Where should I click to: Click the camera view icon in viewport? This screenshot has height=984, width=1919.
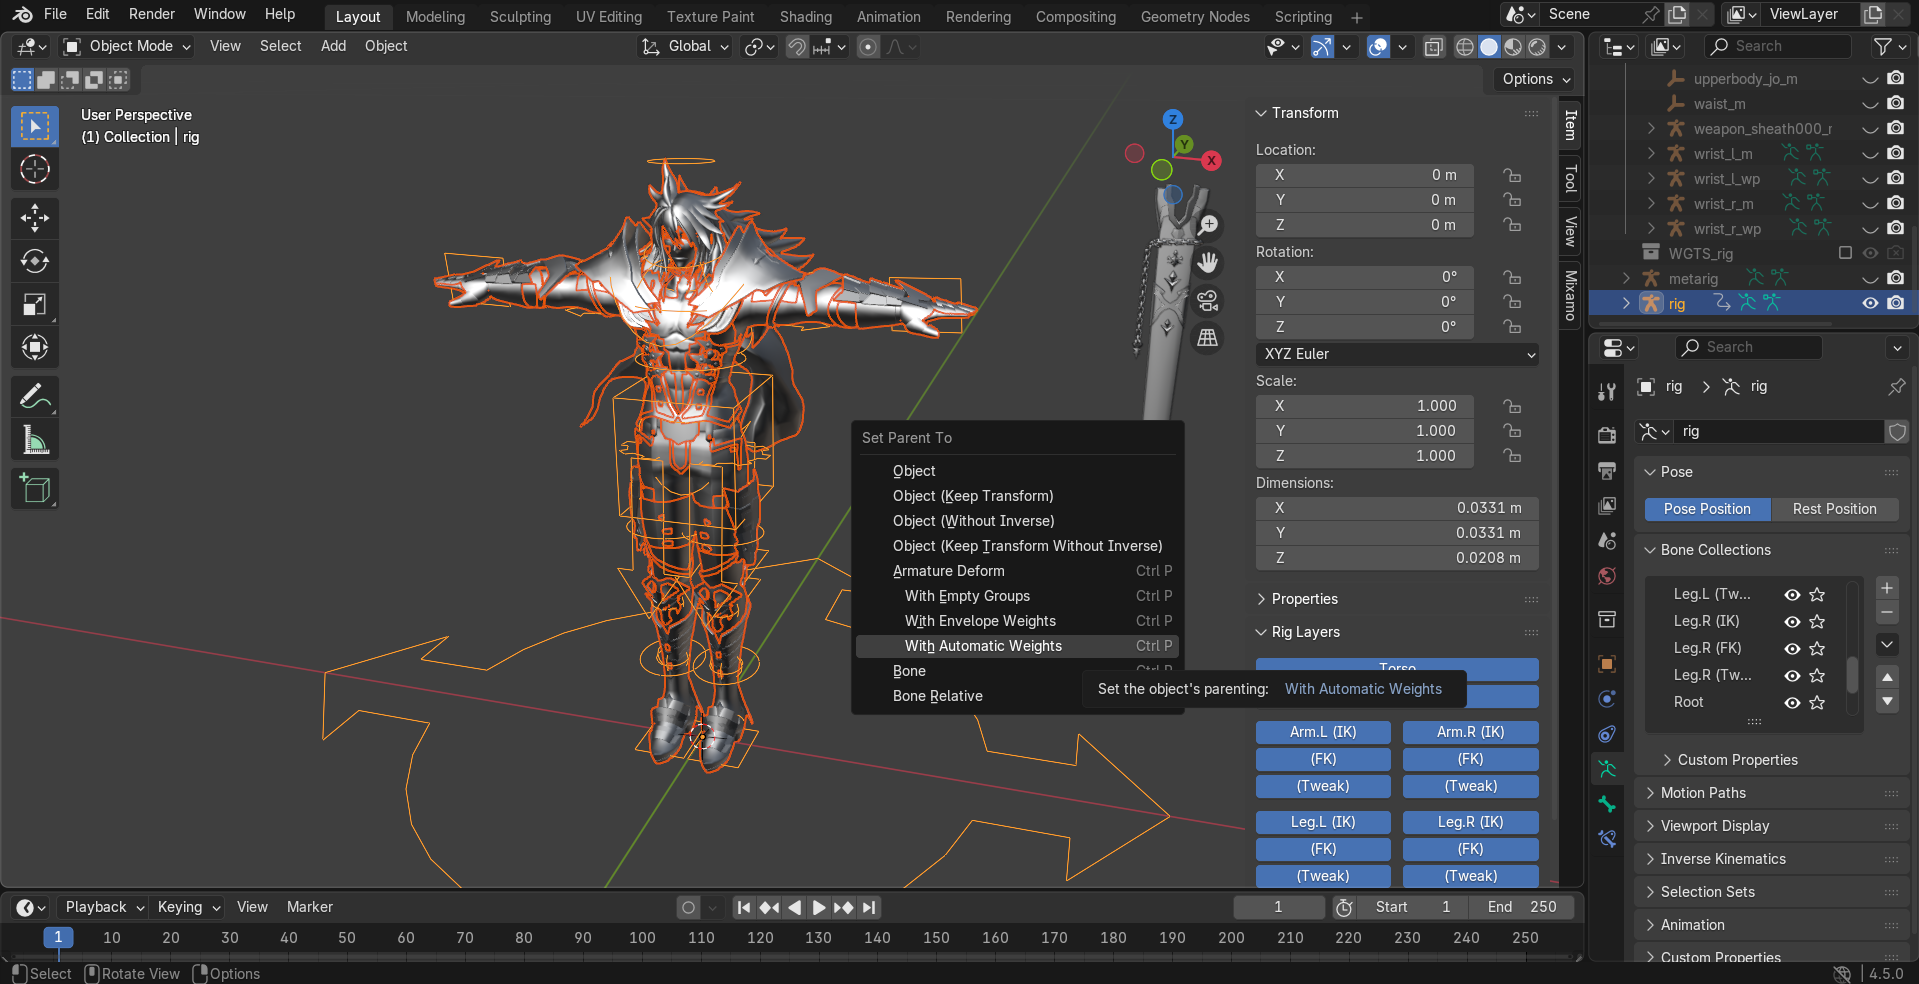(x=1208, y=301)
